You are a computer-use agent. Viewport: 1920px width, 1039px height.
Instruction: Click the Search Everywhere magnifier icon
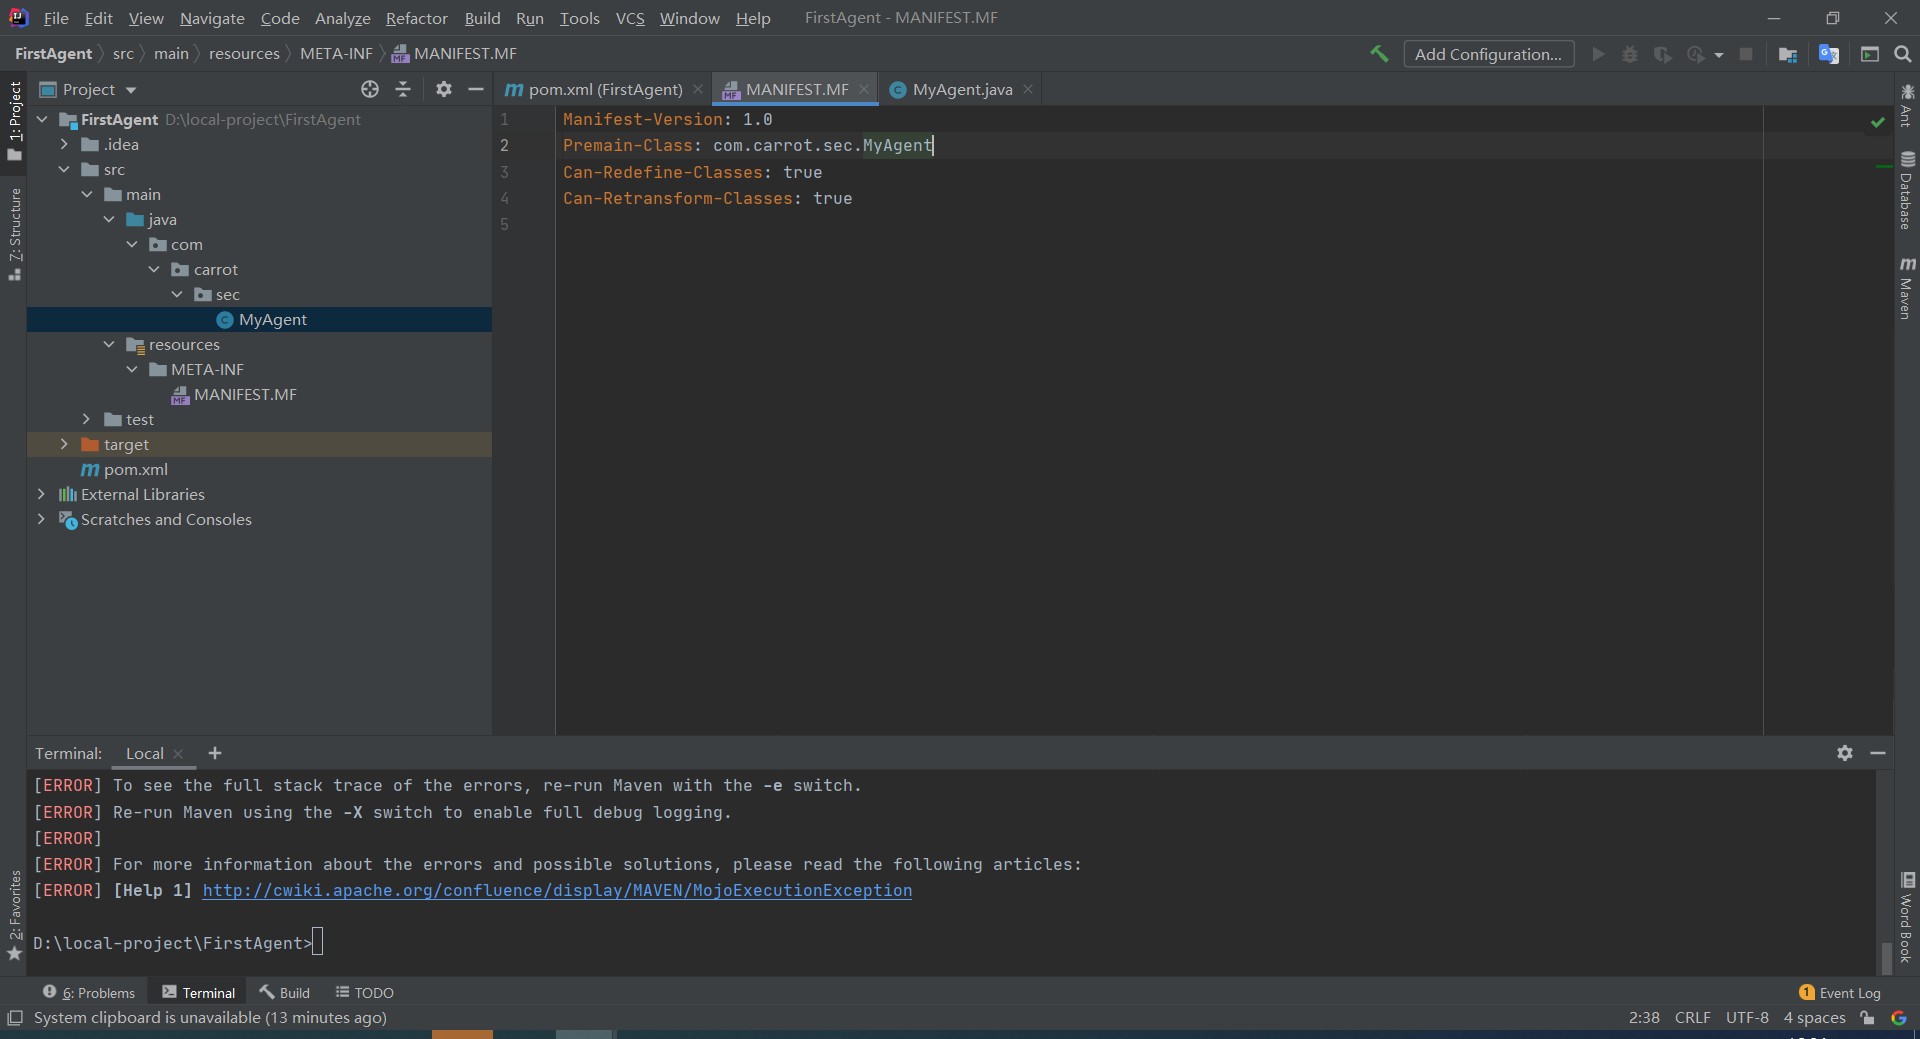click(x=1903, y=54)
